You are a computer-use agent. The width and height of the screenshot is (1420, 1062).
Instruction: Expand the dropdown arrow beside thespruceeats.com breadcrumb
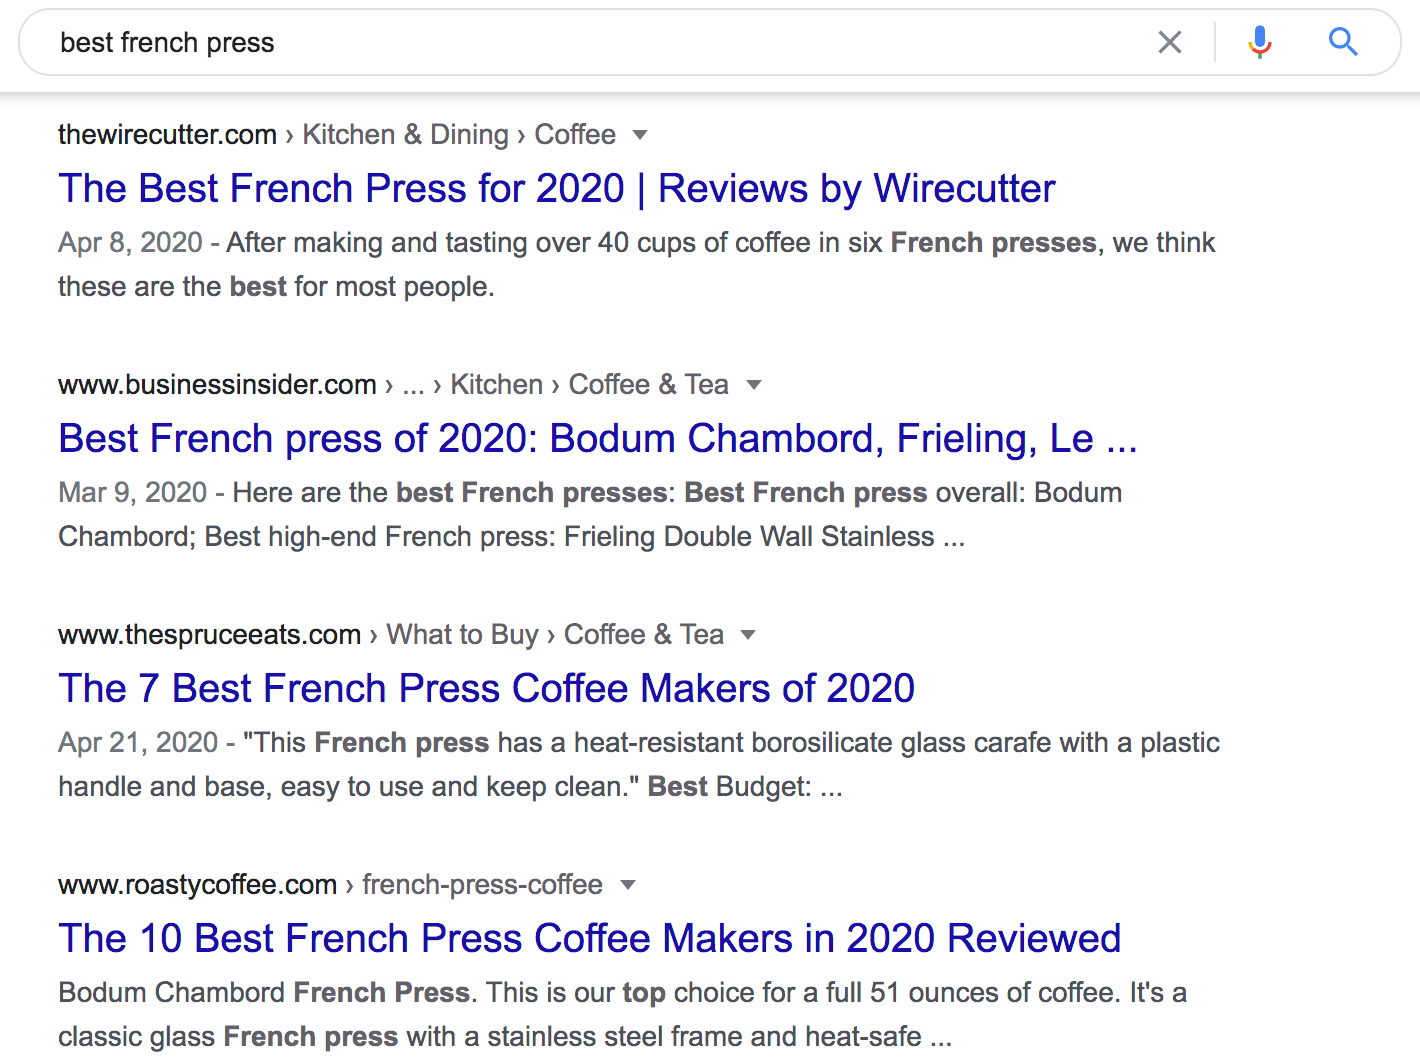click(x=748, y=635)
